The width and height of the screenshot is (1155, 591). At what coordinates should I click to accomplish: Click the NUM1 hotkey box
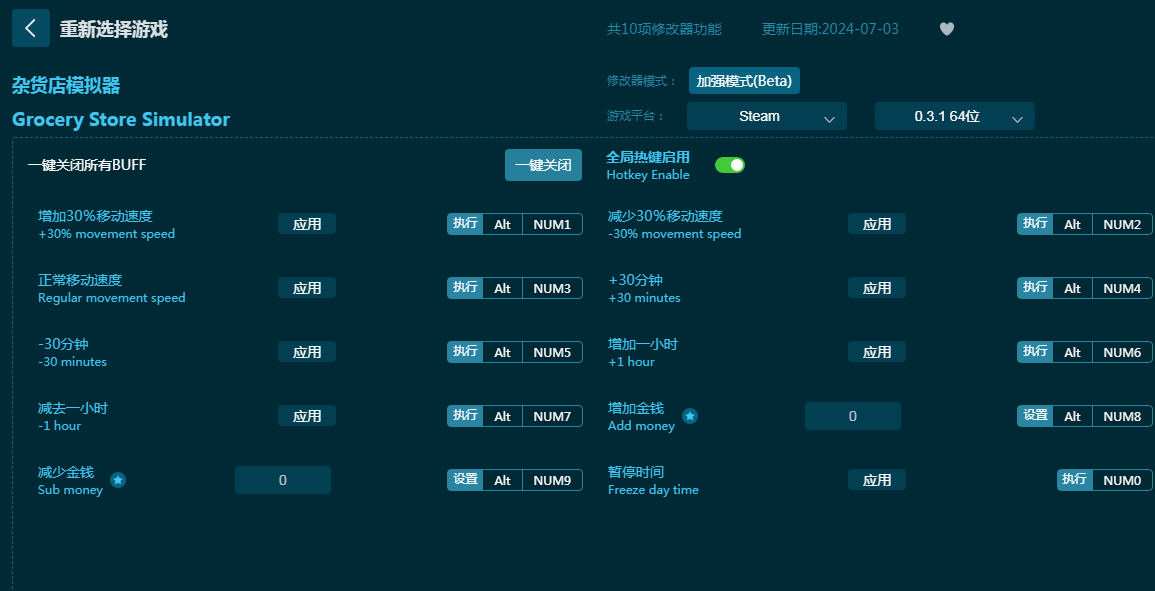coord(552,224)
